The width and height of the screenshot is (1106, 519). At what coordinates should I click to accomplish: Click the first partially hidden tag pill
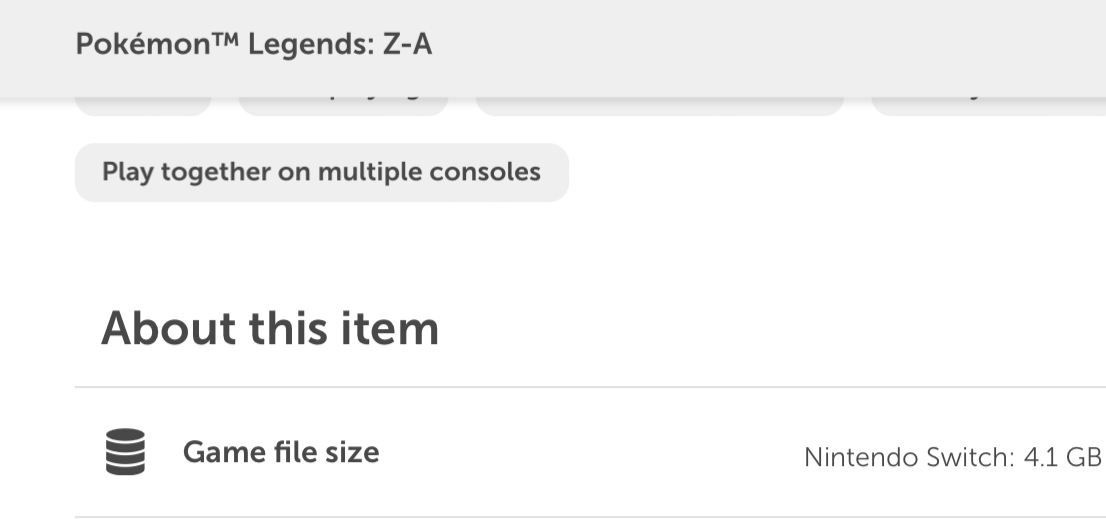(x=143, y=106)
